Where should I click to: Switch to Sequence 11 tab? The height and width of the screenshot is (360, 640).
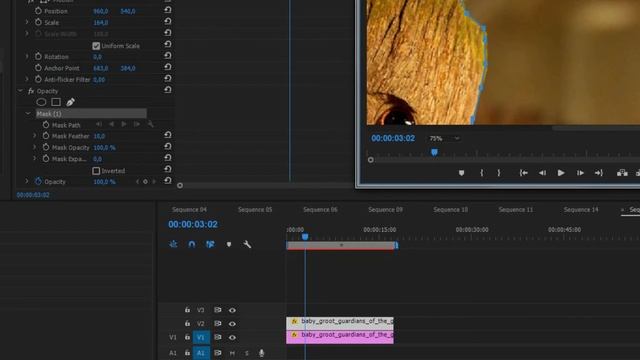(516, 209)
